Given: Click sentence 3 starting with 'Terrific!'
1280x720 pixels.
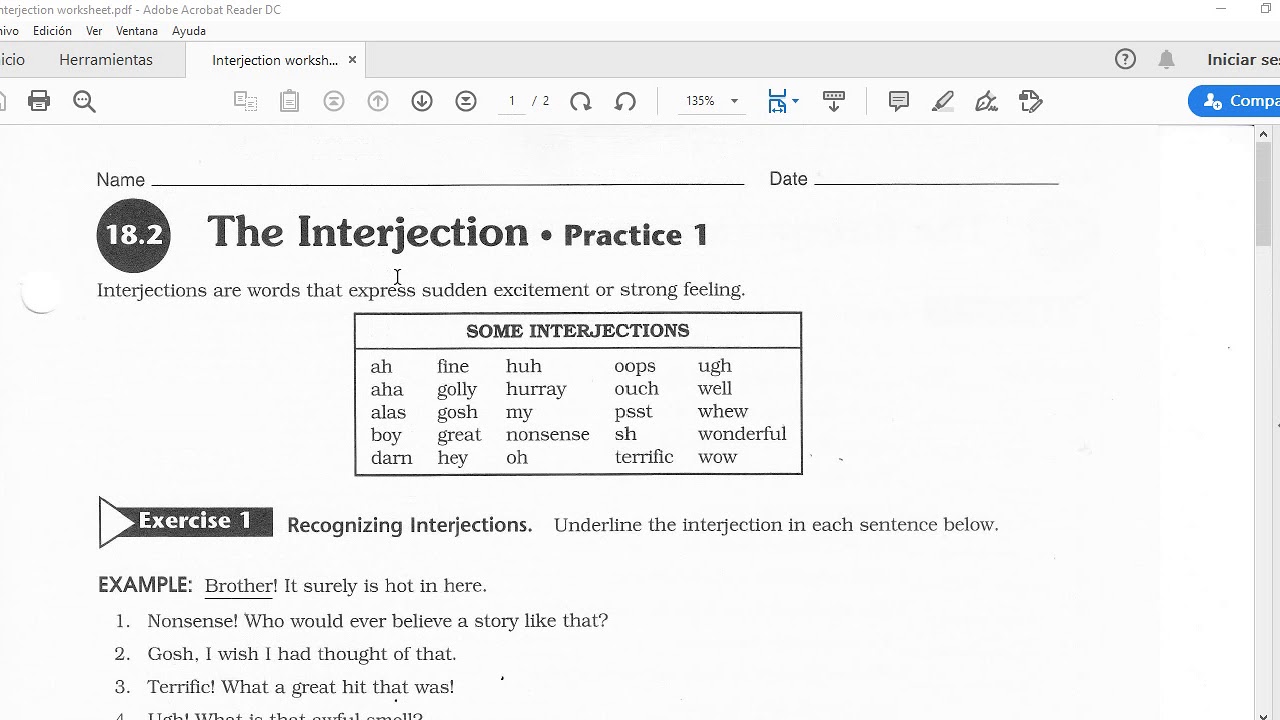Looking at the screenshot, I should (300, 687).
